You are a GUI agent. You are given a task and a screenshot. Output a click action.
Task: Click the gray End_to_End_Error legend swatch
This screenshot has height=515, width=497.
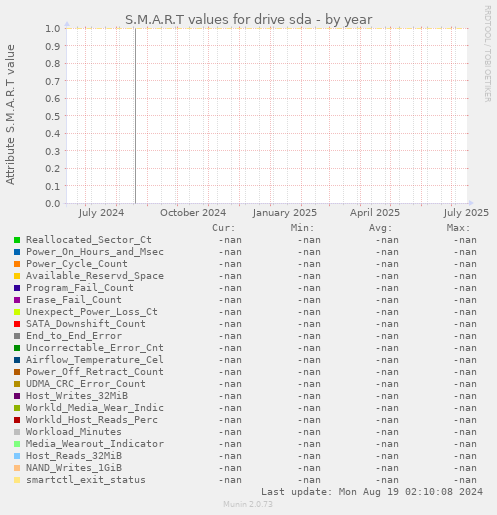(17, 336)
